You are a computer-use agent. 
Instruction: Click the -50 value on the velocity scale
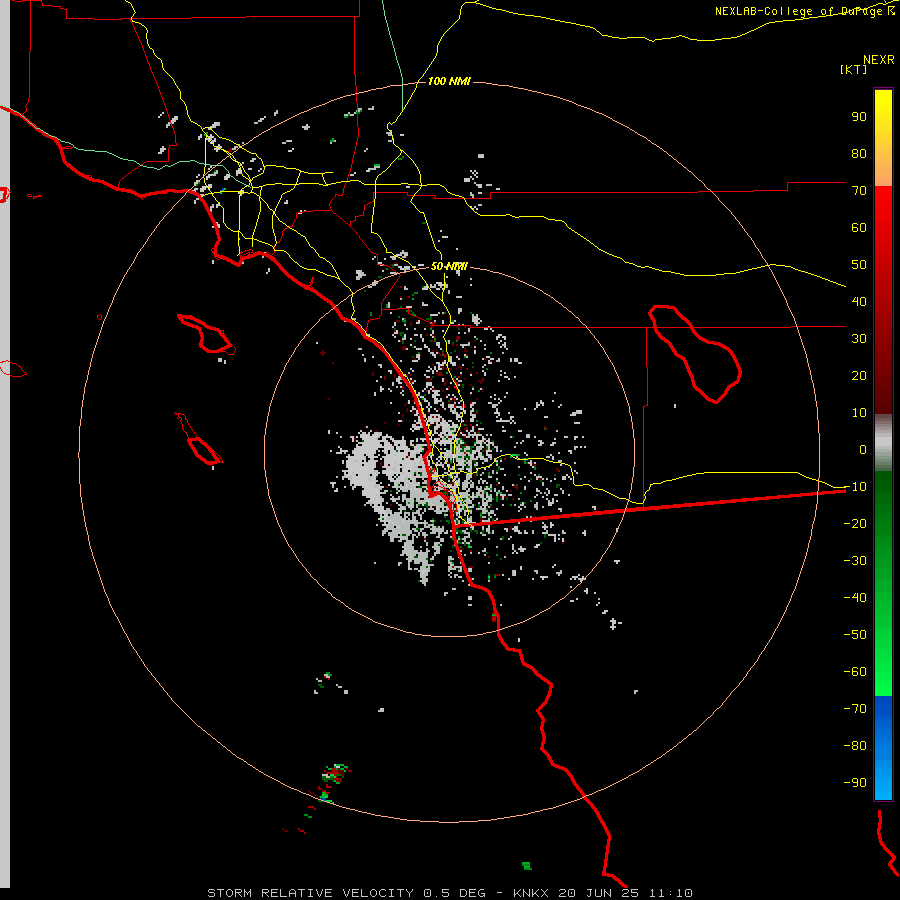(x=855, y=634)
